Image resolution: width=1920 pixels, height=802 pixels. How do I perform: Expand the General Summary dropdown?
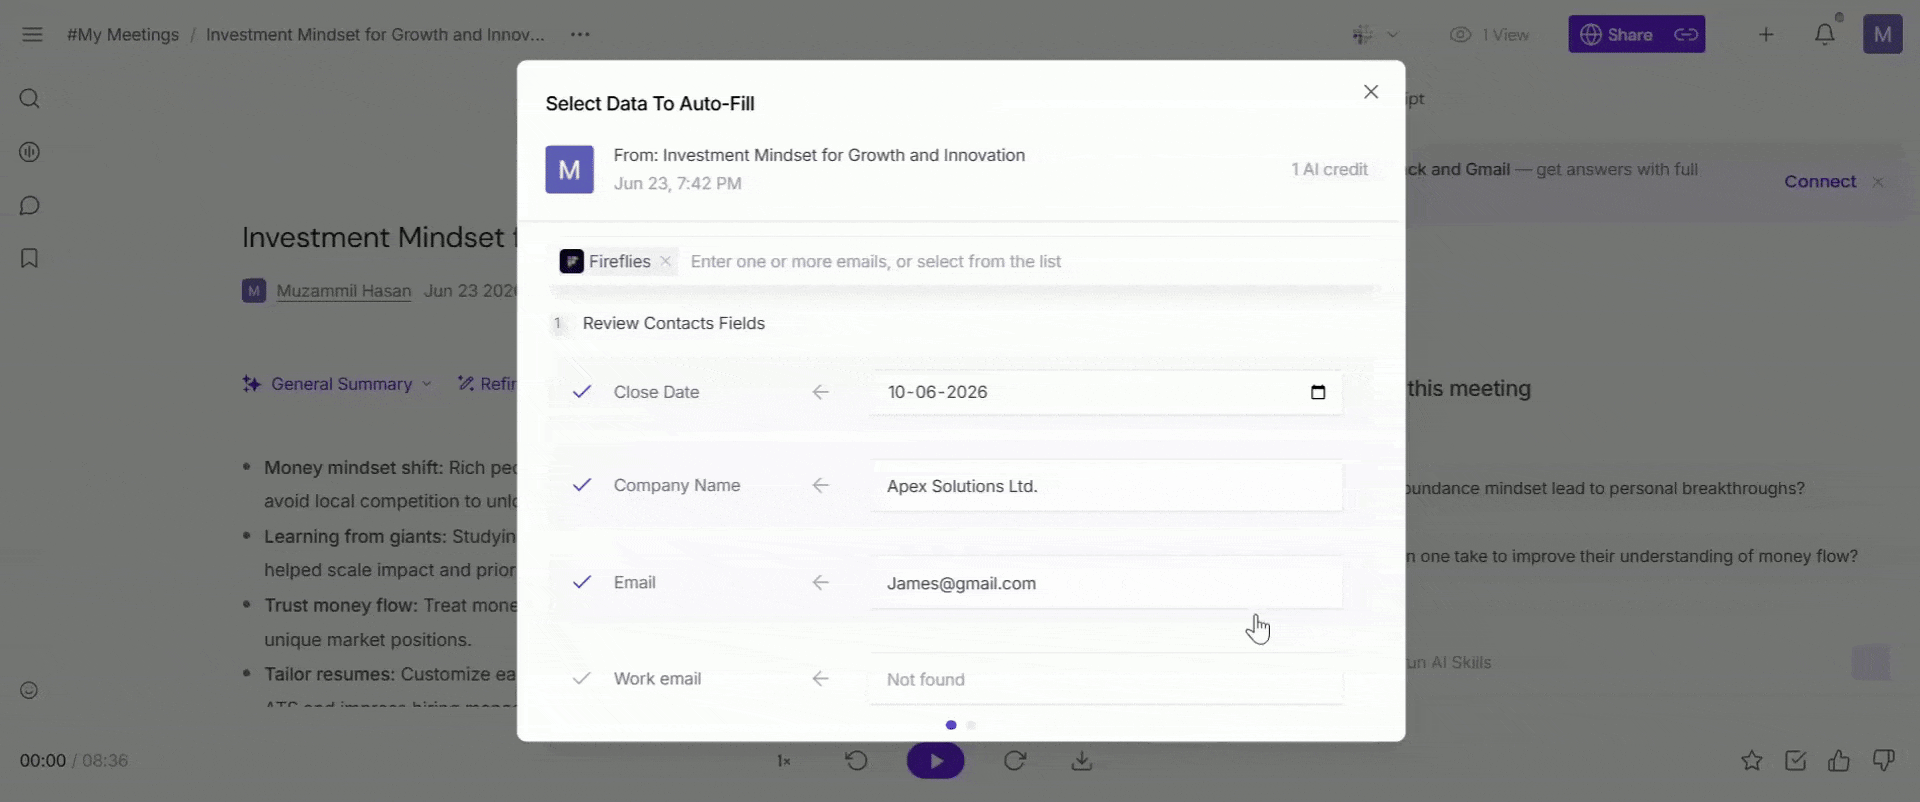point(337,384)
